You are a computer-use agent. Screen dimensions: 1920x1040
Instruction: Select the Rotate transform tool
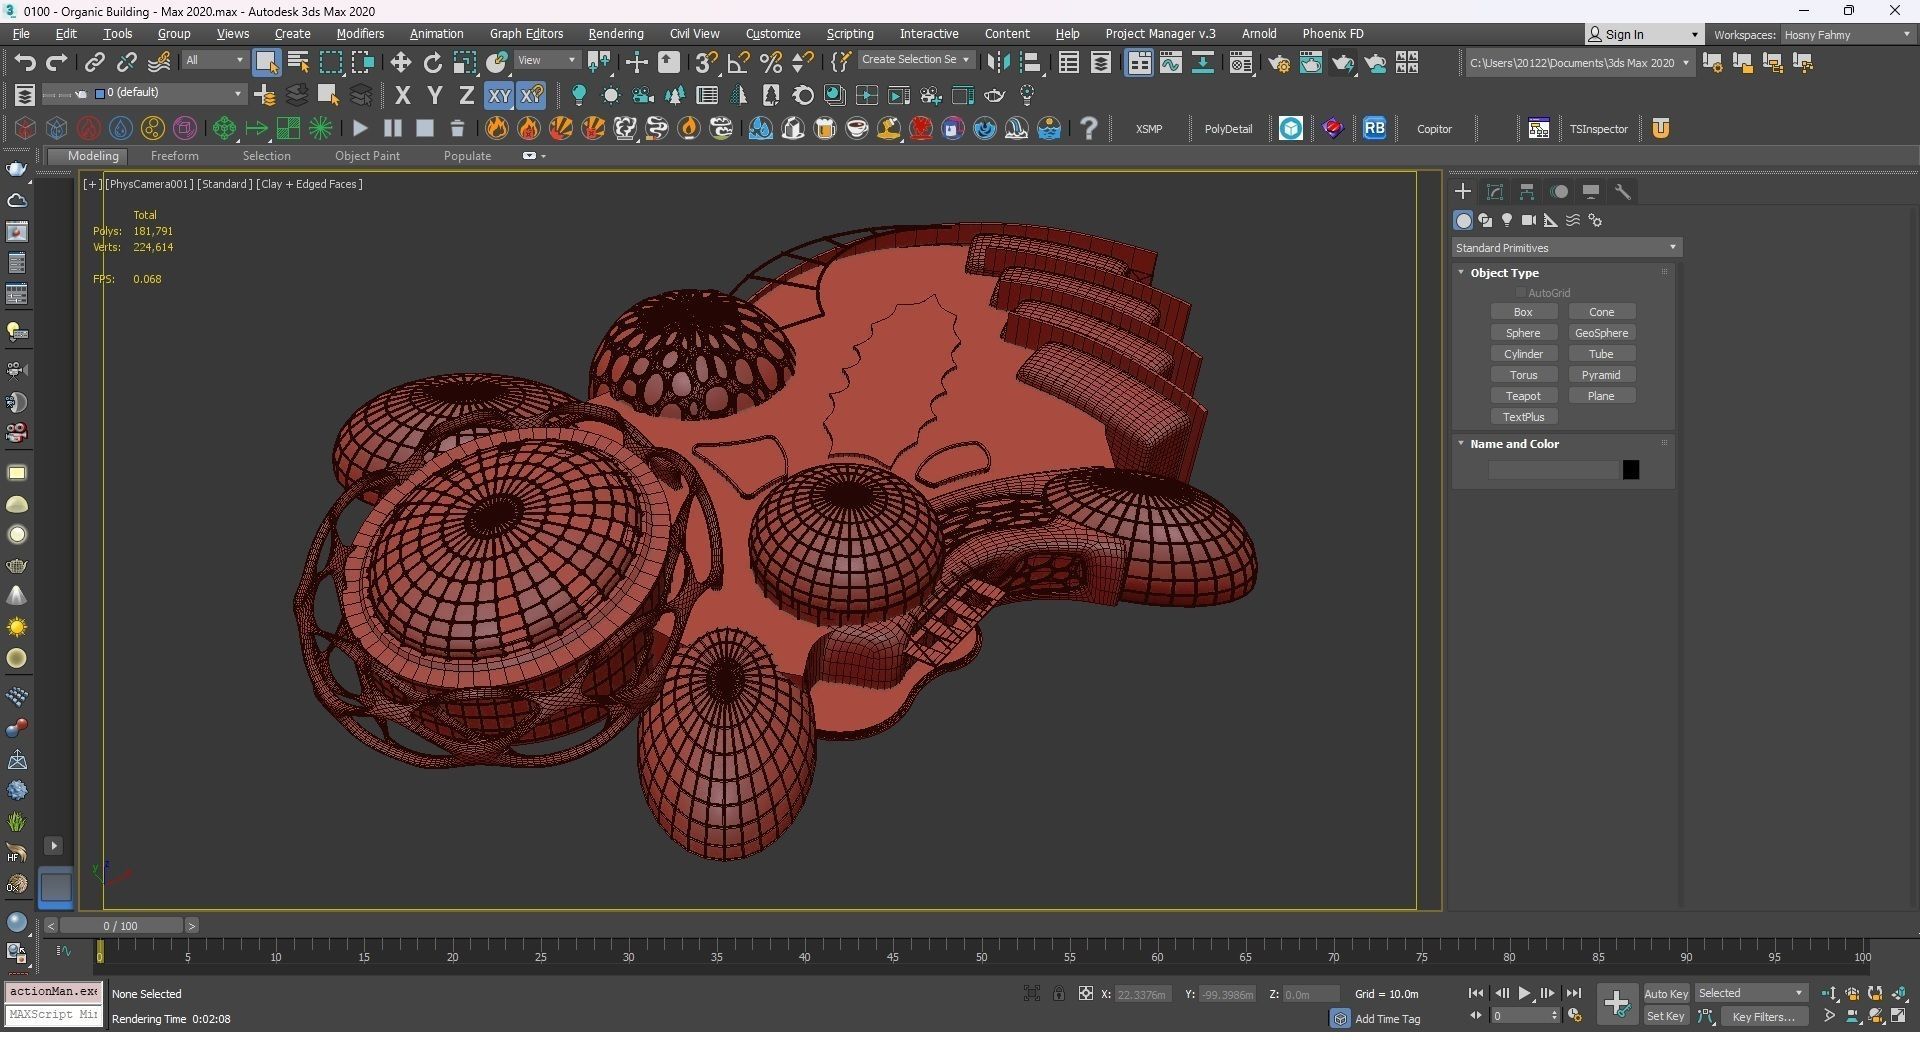433,63
